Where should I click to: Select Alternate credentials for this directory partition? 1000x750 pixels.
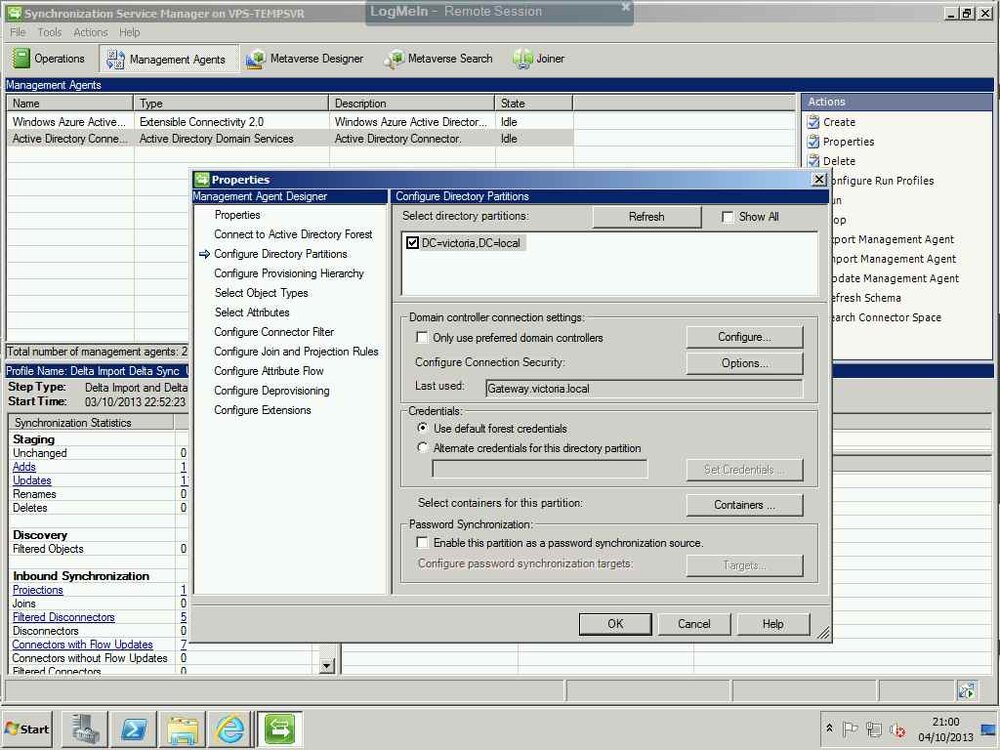click(x=422, y=448)
